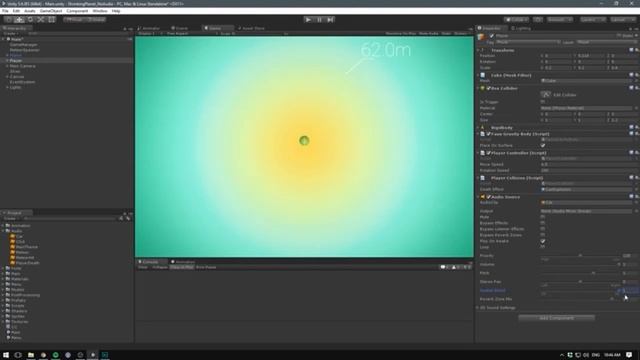Toggle the Static checkbox
Image resolution: width=640 pixels, height=360 pixels.
pyautogui.click(x=619, y=36)
